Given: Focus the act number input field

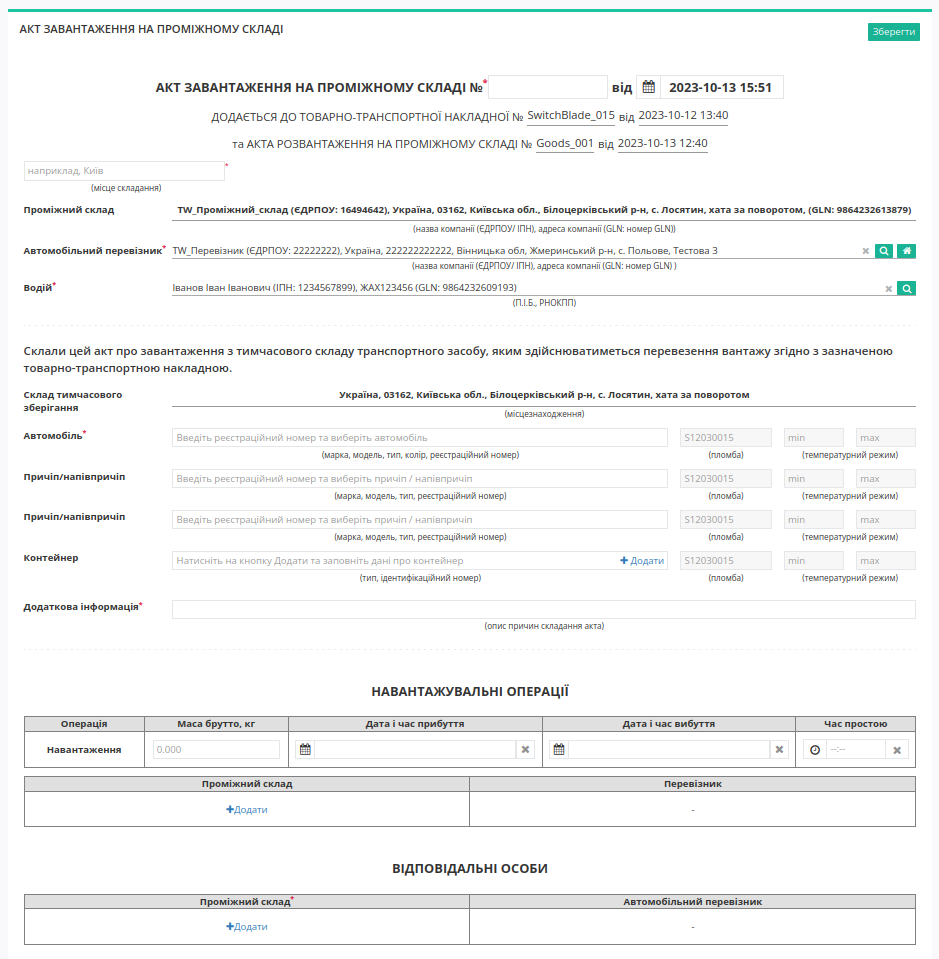Looking at the screenshot, I should pyautogui.click(x=547, y=87).
